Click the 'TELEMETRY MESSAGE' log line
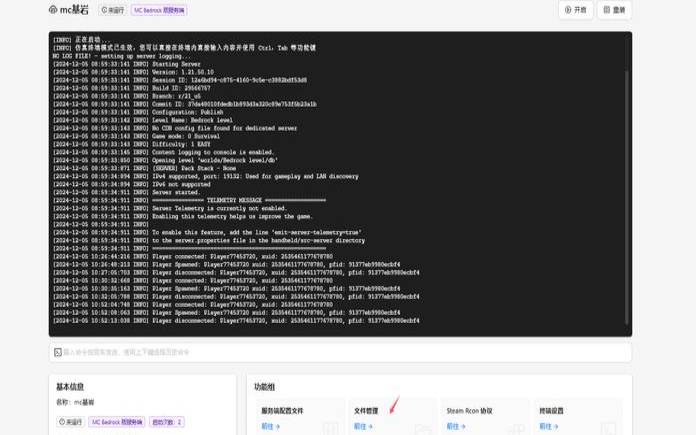The height and width of the screenshot is (435, 696). [x=190, y=200]
